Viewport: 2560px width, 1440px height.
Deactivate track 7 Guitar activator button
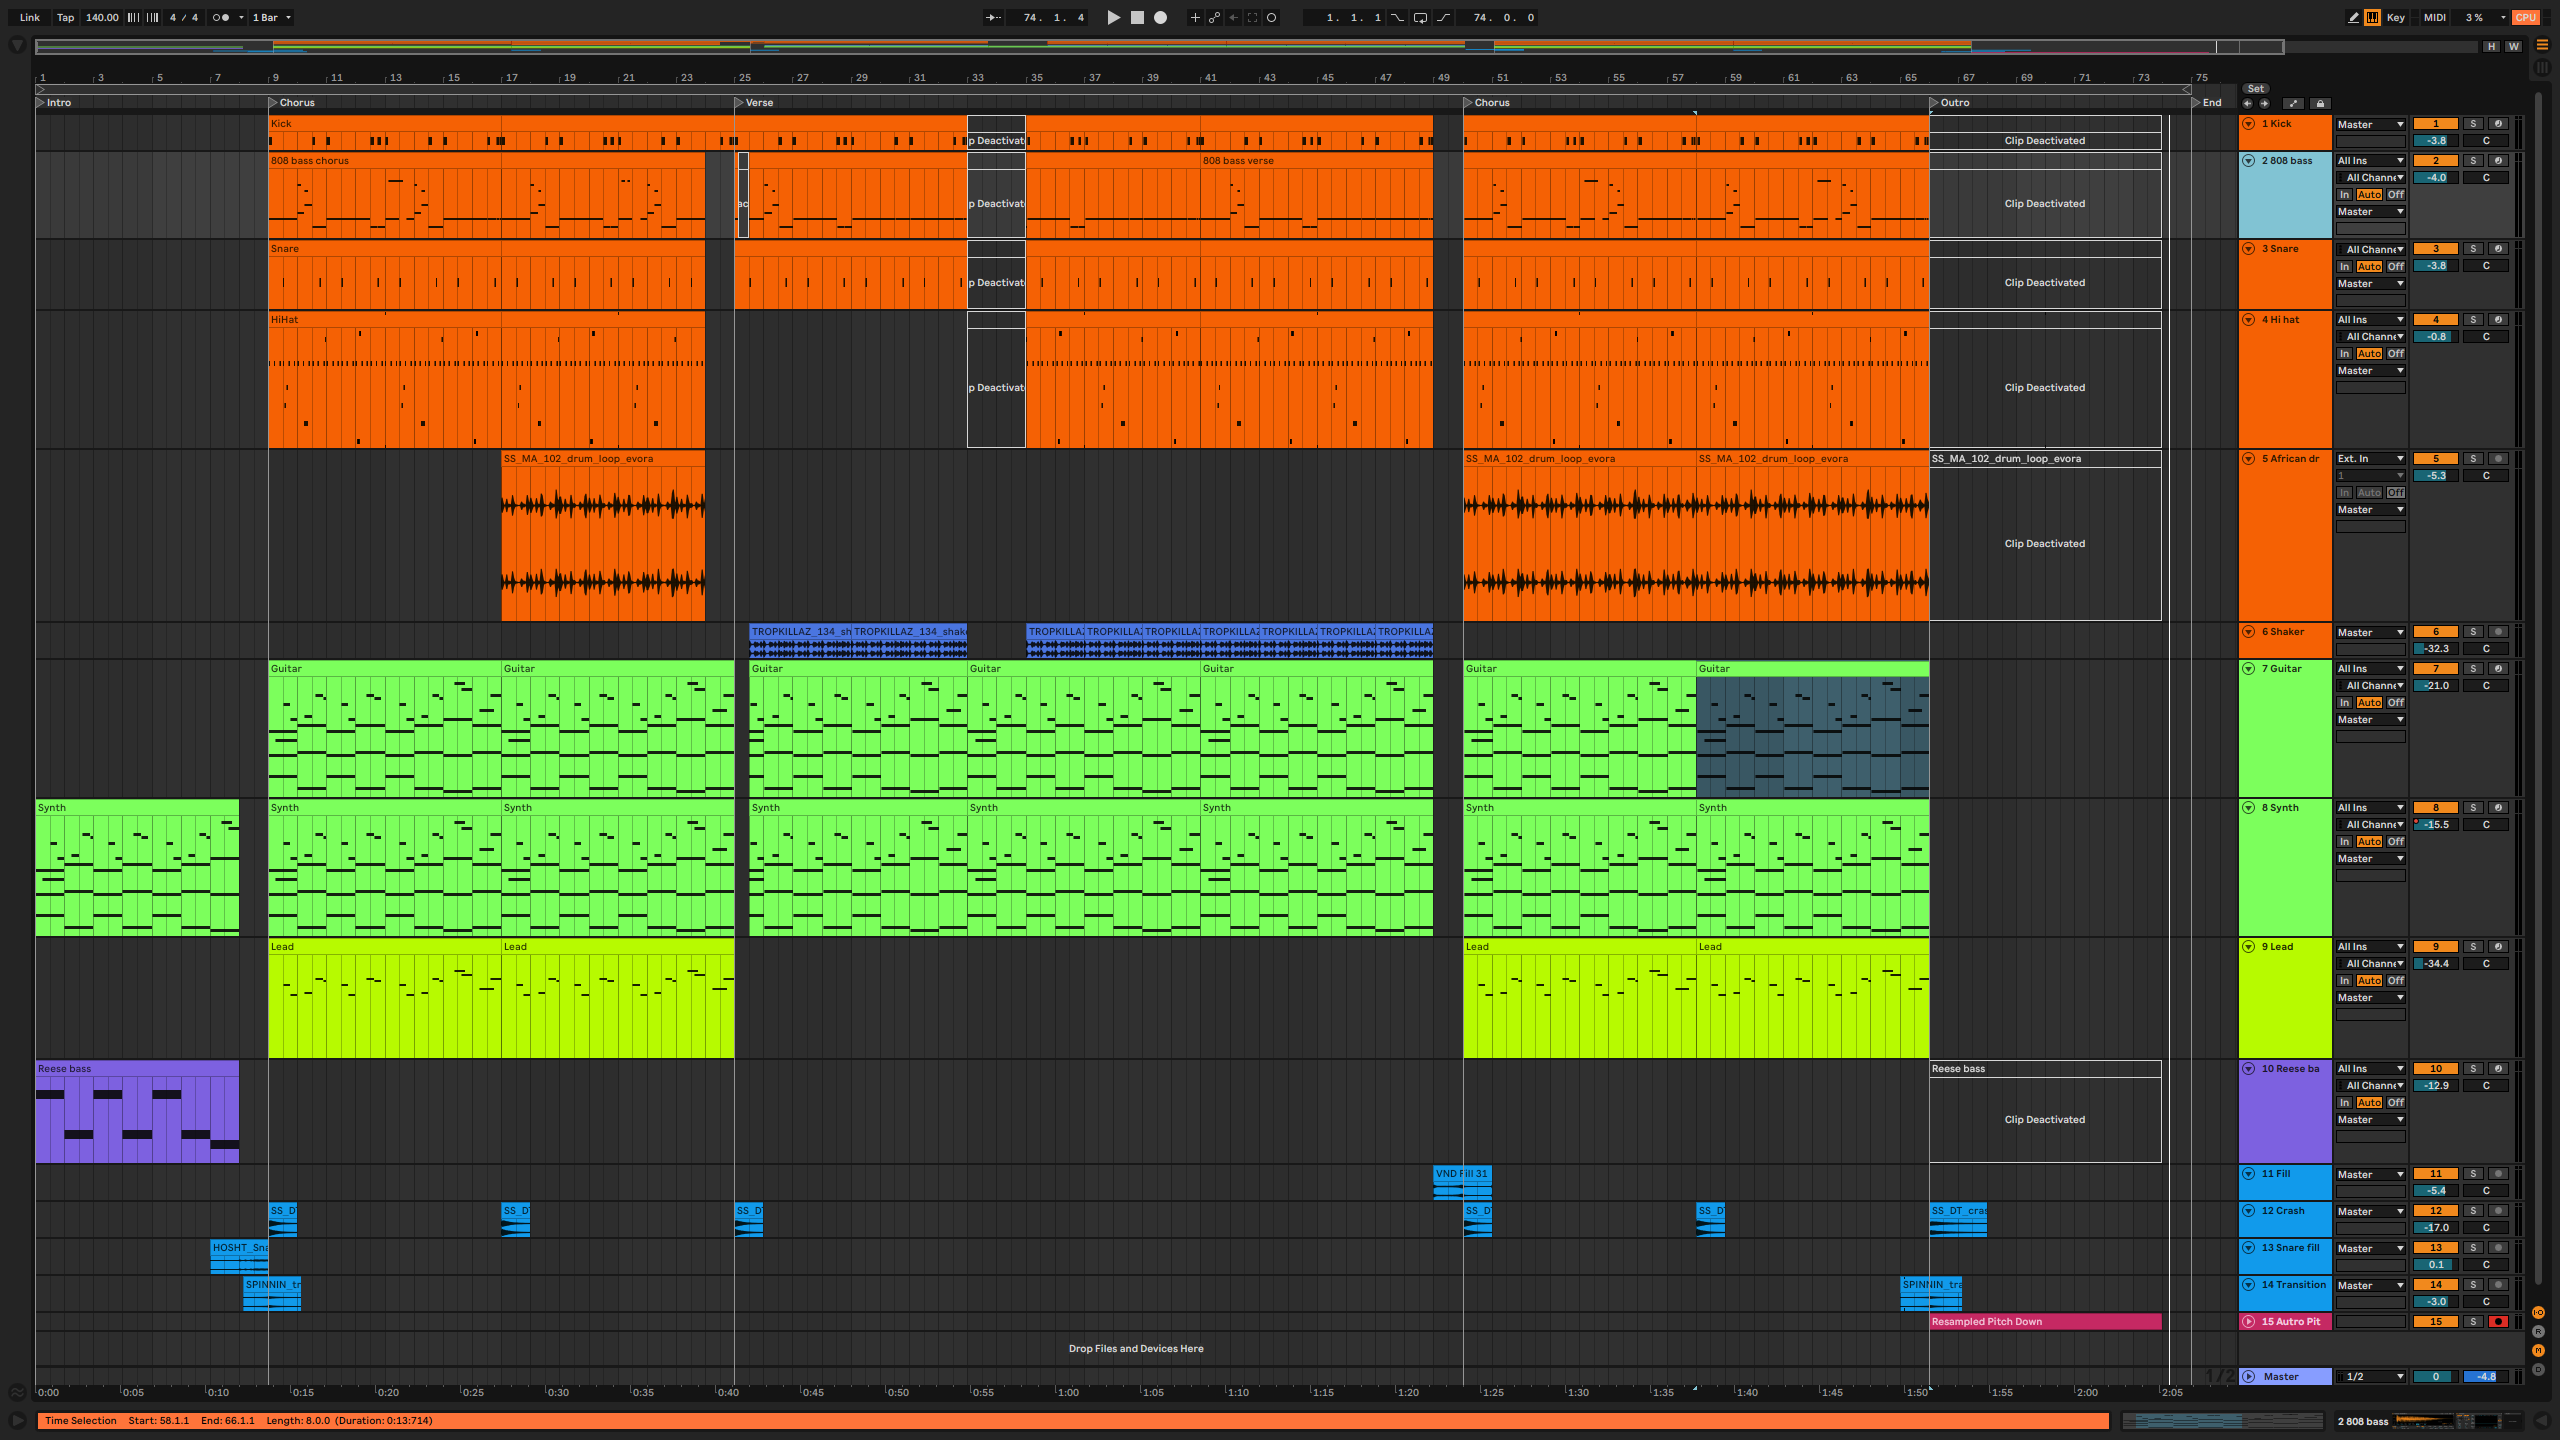click(2435, 668)
